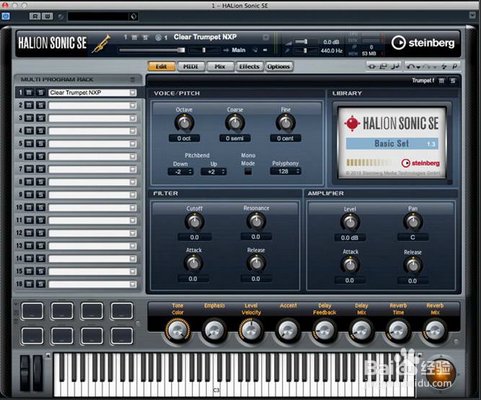
Task: Switch to the MIDI tab
Action: [190, 66]
